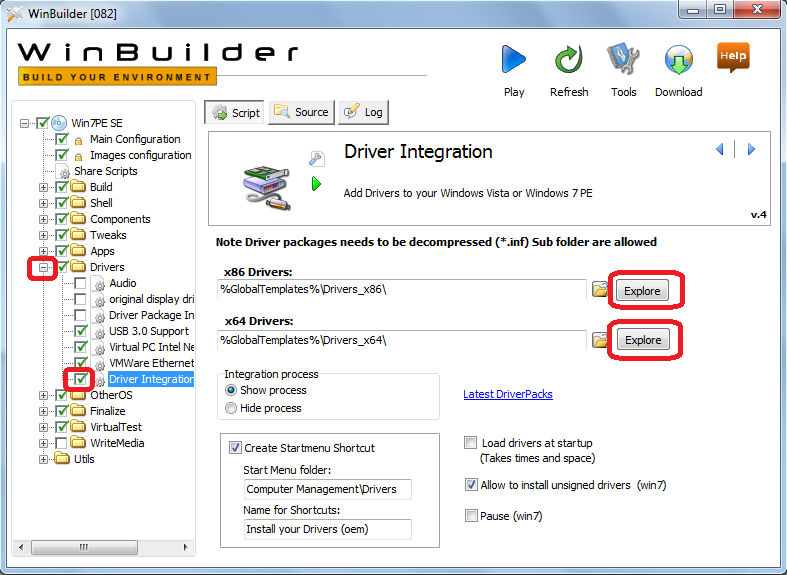The width and height of the screenshot is (787, 575).
Task: Enable the Pause (win7) checkbox
Action: [x=471, y=516]
